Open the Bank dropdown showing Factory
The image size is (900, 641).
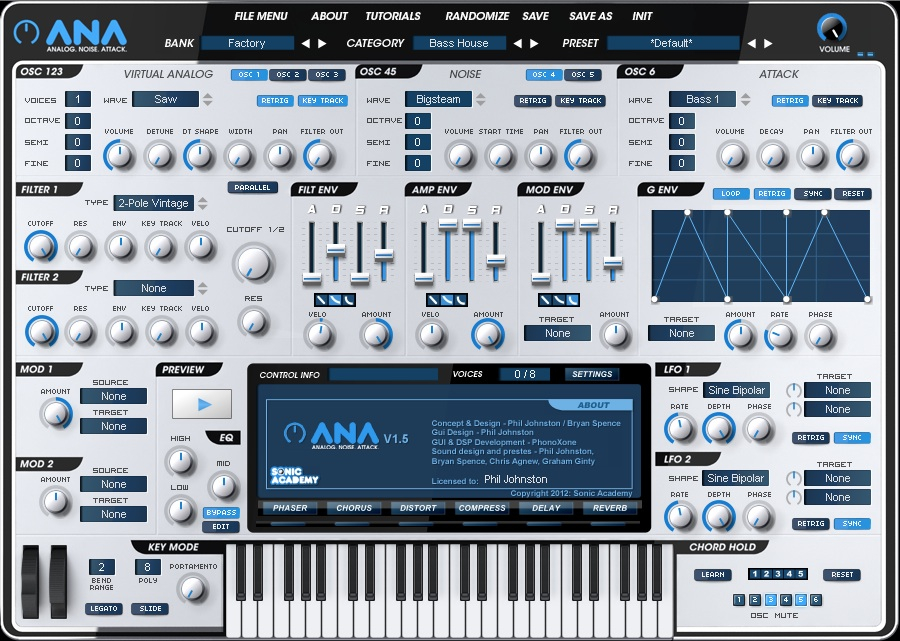tap(247, 43)
